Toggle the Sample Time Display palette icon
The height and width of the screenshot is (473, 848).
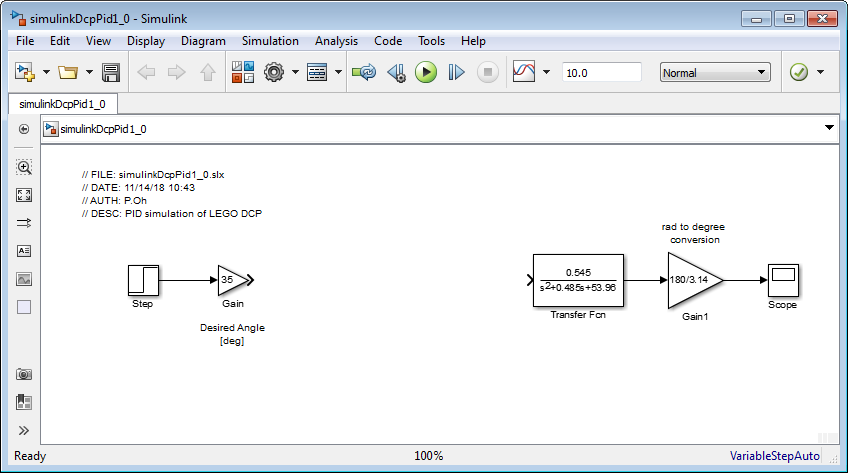pos(24,223)
